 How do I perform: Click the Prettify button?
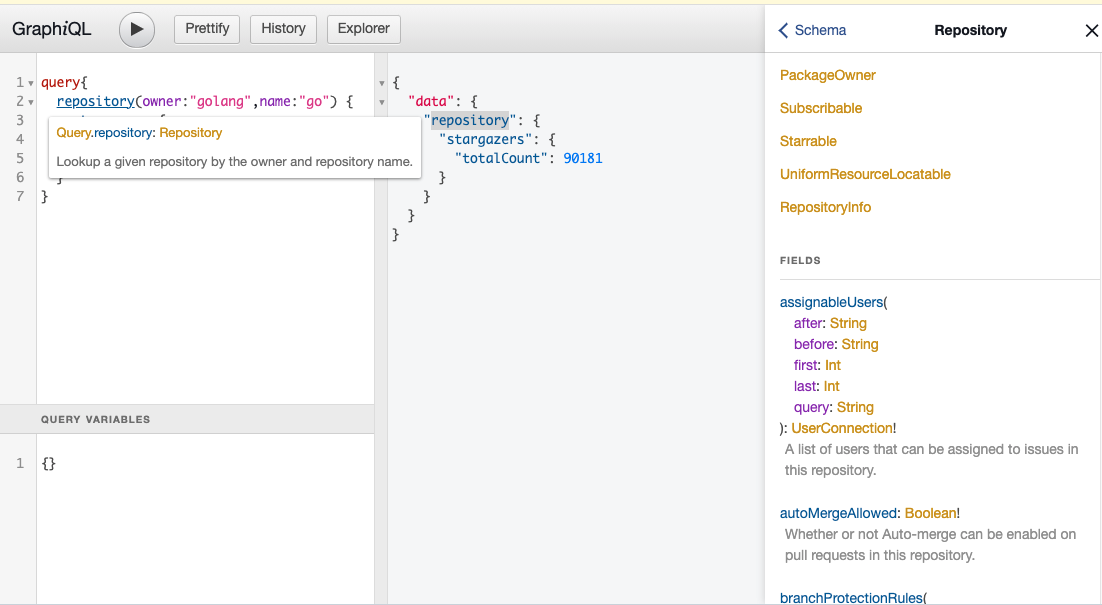tap(207, 29)
